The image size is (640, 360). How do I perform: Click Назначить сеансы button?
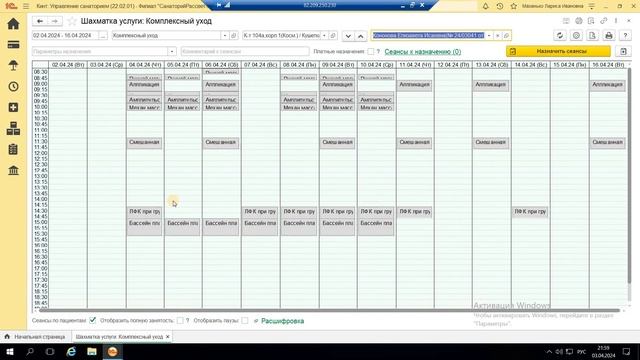[x=558, y=51]
